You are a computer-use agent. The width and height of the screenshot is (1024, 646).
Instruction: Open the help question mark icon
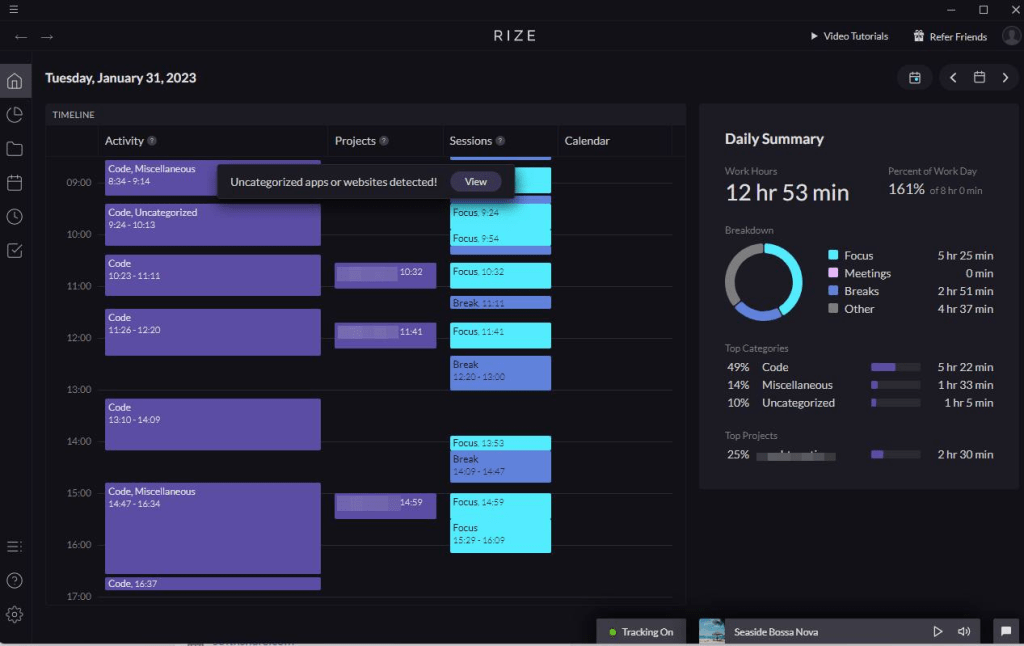[x=15, y=580]
